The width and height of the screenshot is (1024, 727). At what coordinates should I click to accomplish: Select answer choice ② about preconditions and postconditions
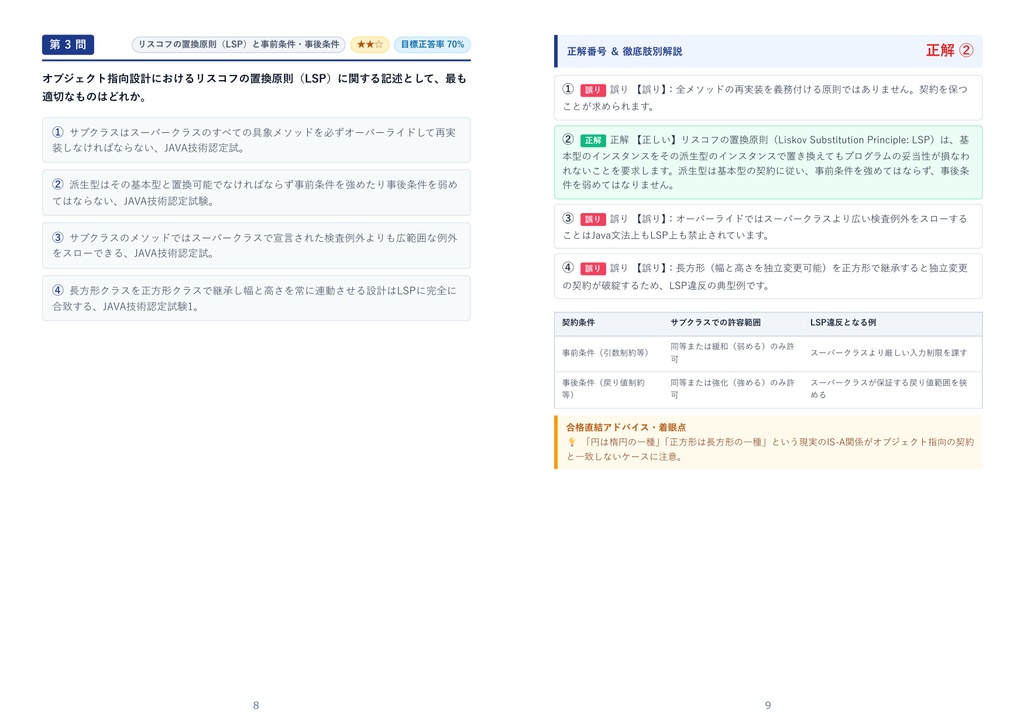256,193
